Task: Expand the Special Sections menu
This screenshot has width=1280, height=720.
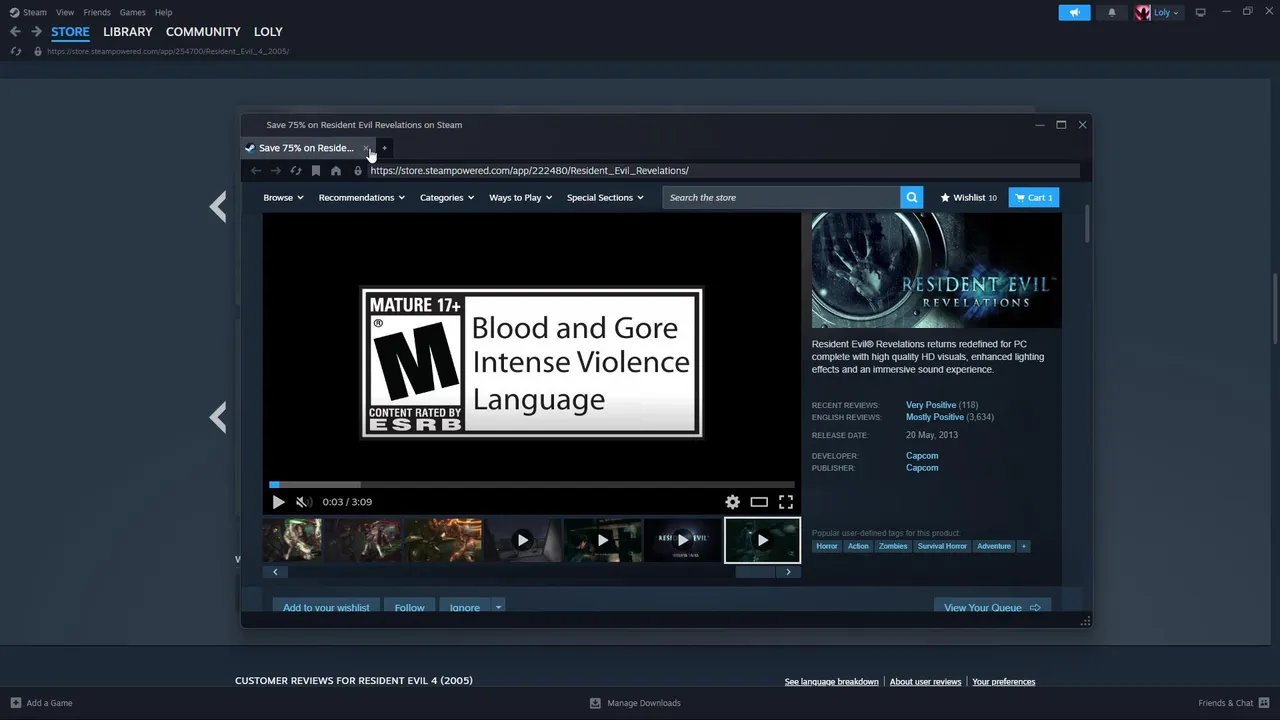Action: point(605,198)
